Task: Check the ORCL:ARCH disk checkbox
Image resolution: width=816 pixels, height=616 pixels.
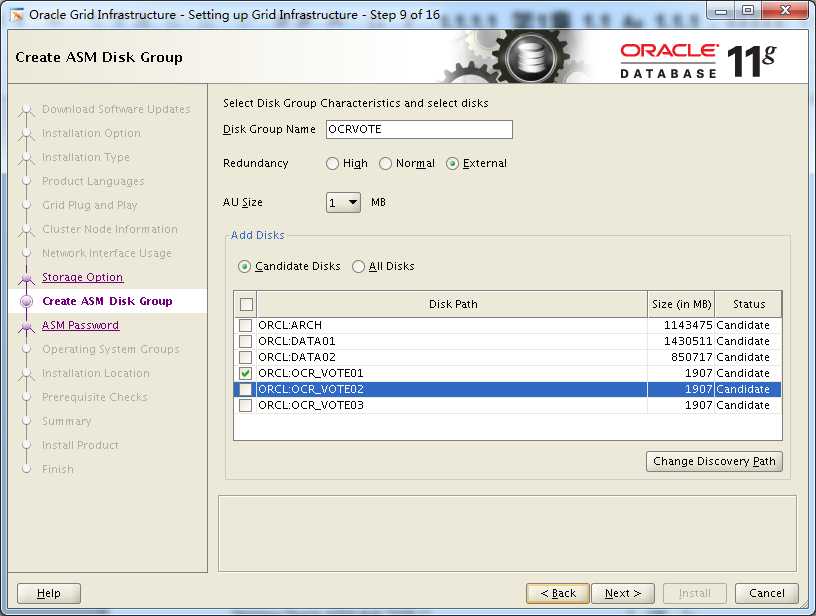Action: [x=245, y=326]
